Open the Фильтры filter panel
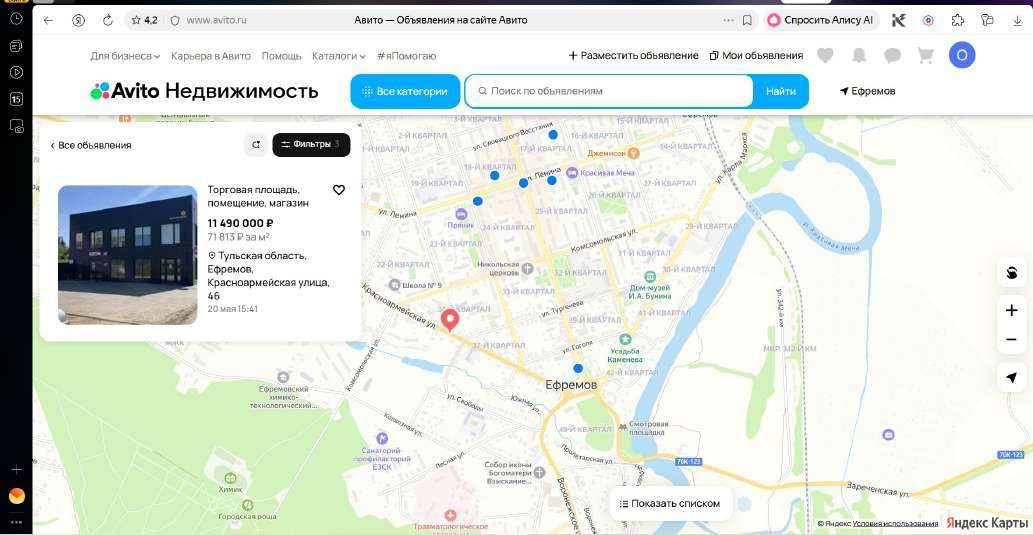Screen dimensions: 1033x535 click(x=312, y=145)
